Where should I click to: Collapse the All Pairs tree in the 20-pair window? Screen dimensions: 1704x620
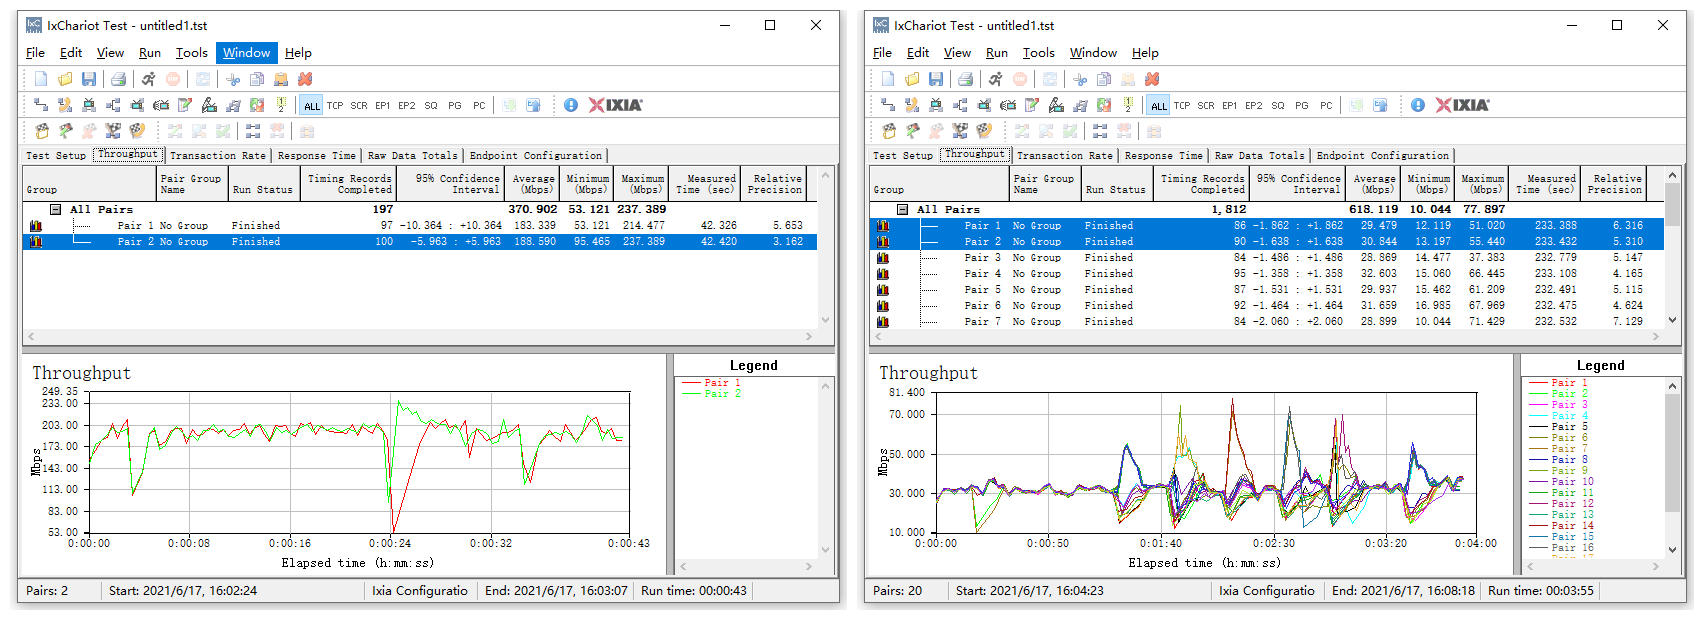coord(903,210)
